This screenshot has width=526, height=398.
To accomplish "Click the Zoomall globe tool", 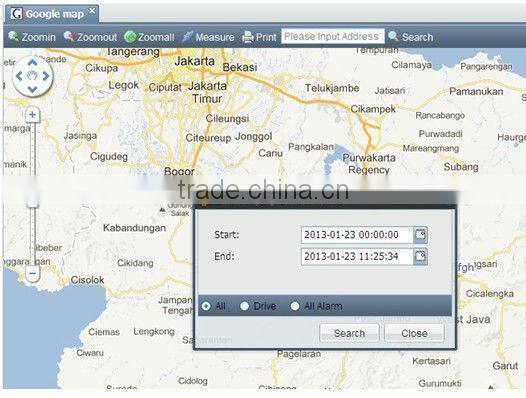I will point(149,37).
